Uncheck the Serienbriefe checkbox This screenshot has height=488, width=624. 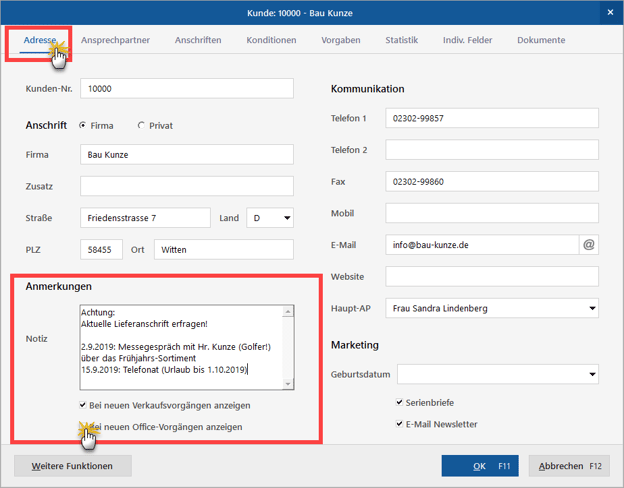(x=401, y=402)
